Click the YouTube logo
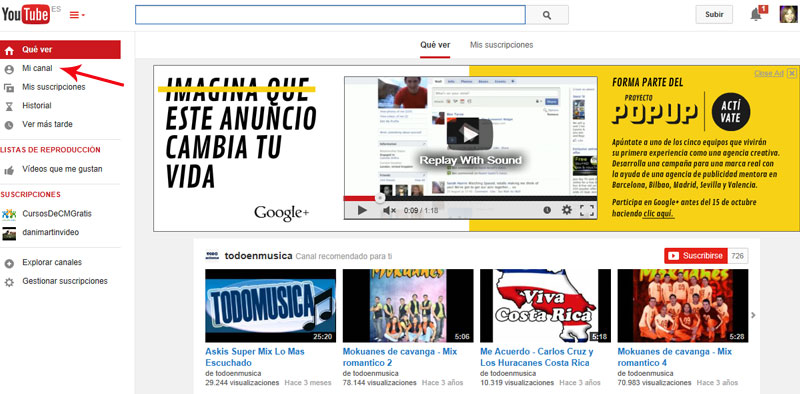Image resolution: width=800 pixels, height=394 pixels. click(26, 14)
